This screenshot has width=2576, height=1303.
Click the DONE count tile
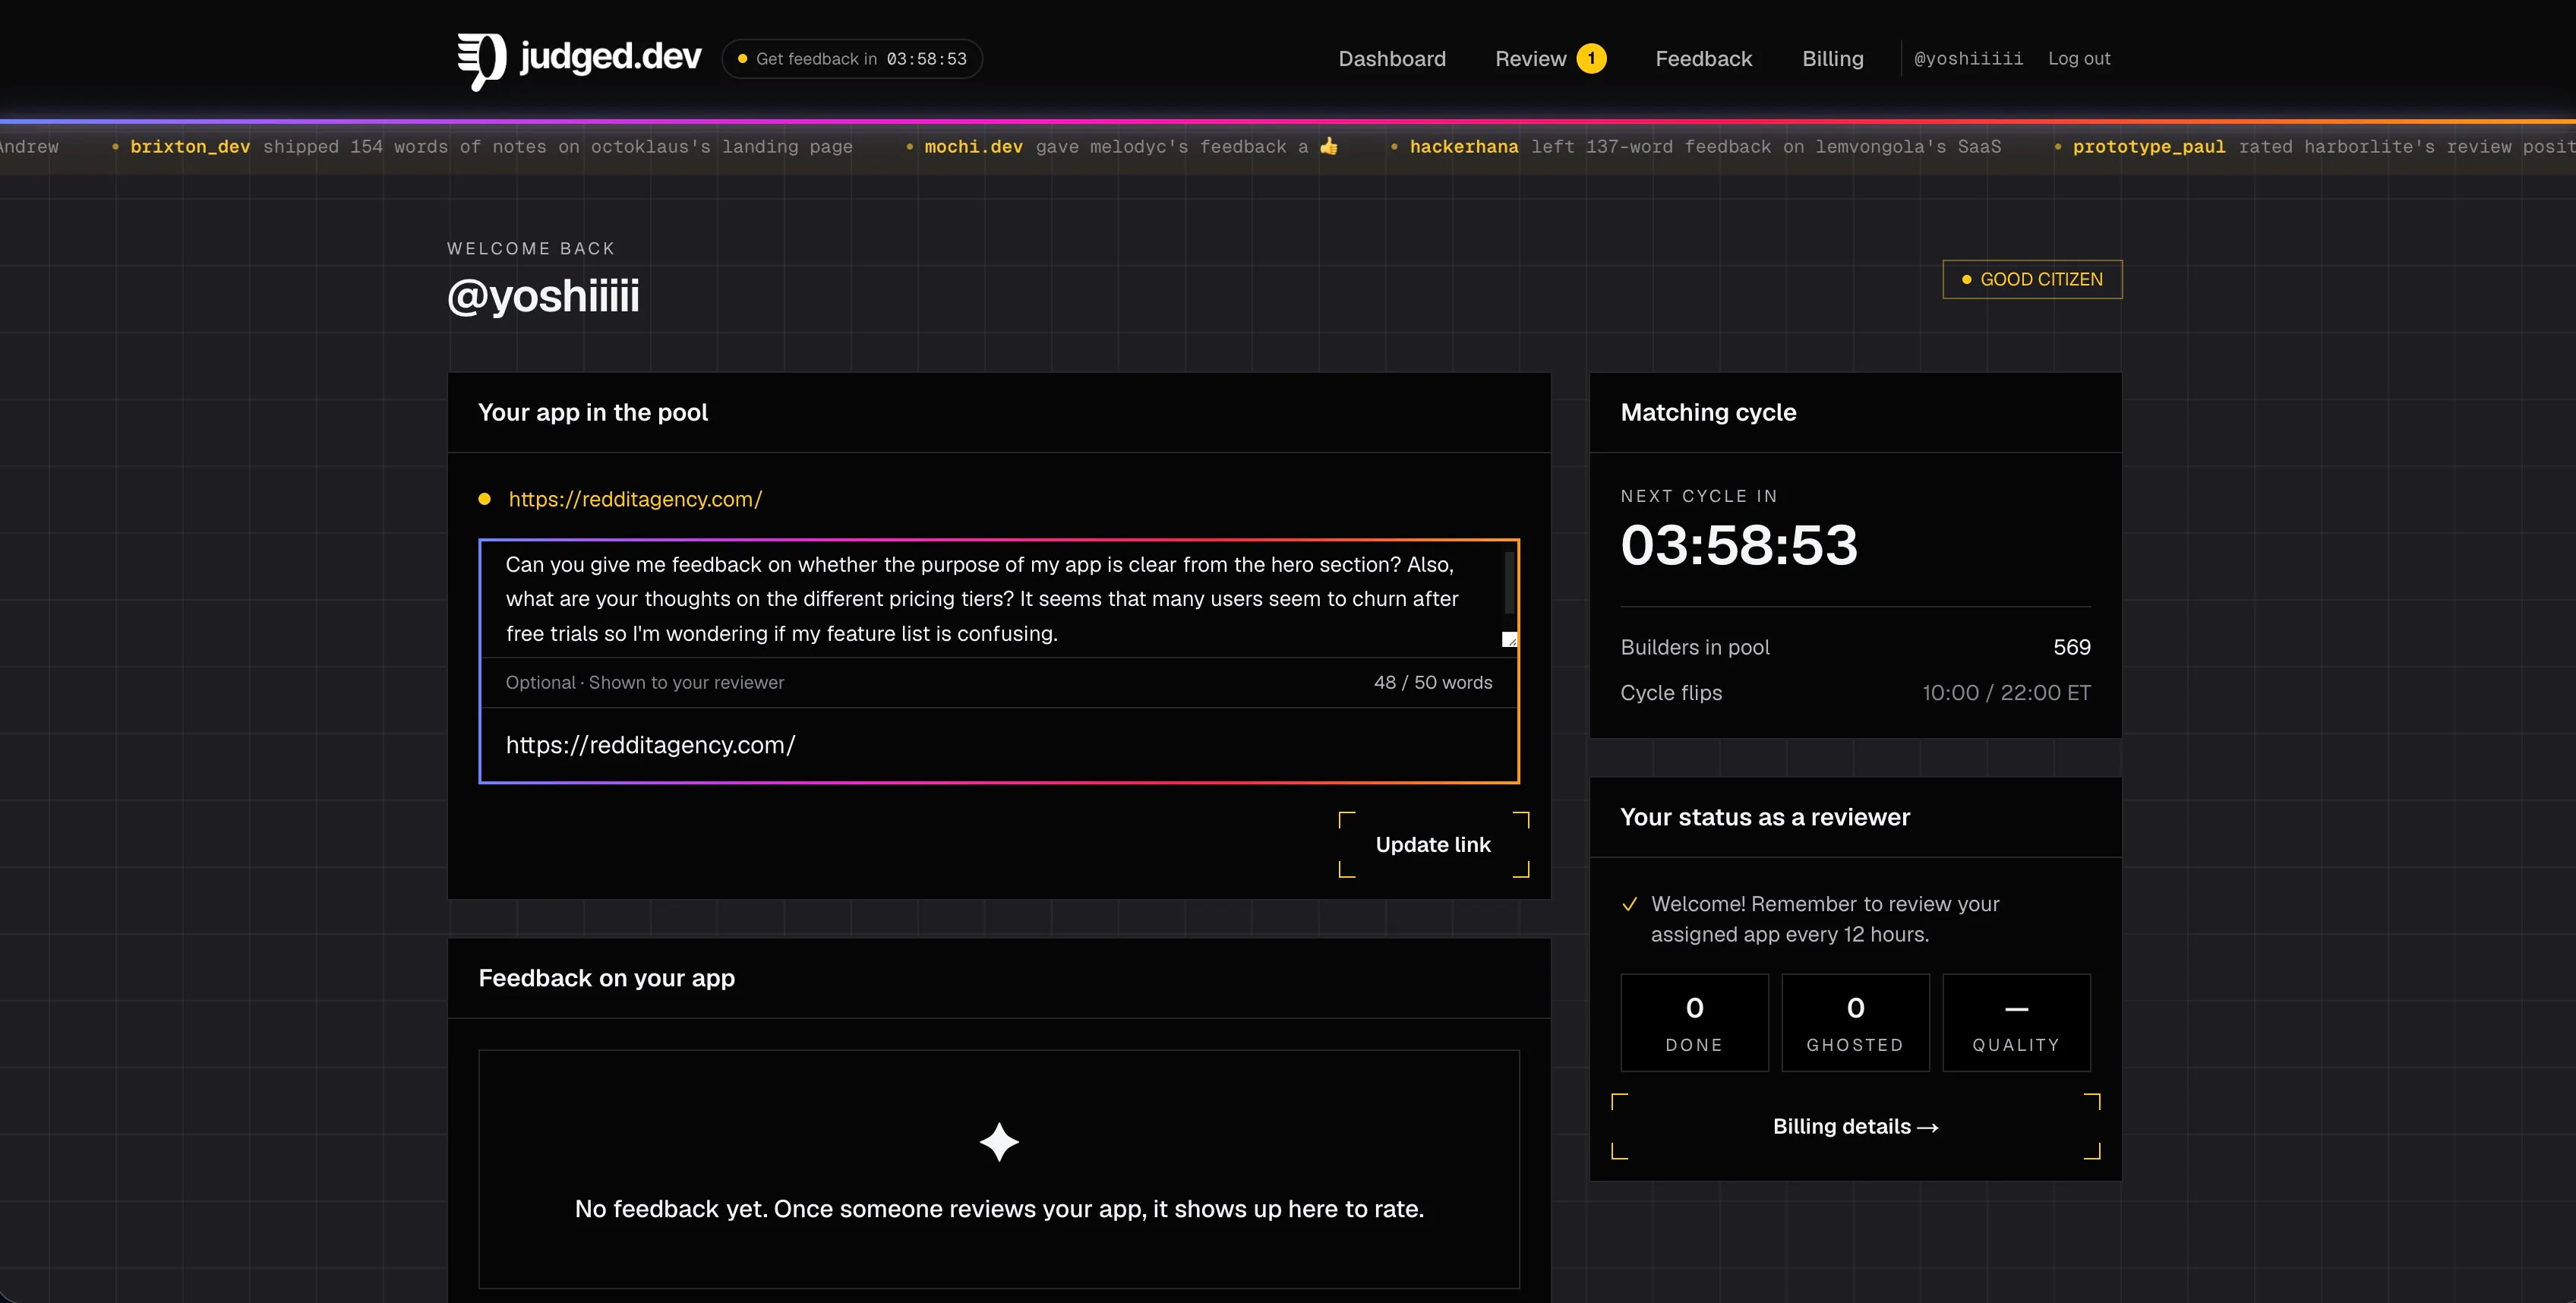click(x=1694, y=1023)
